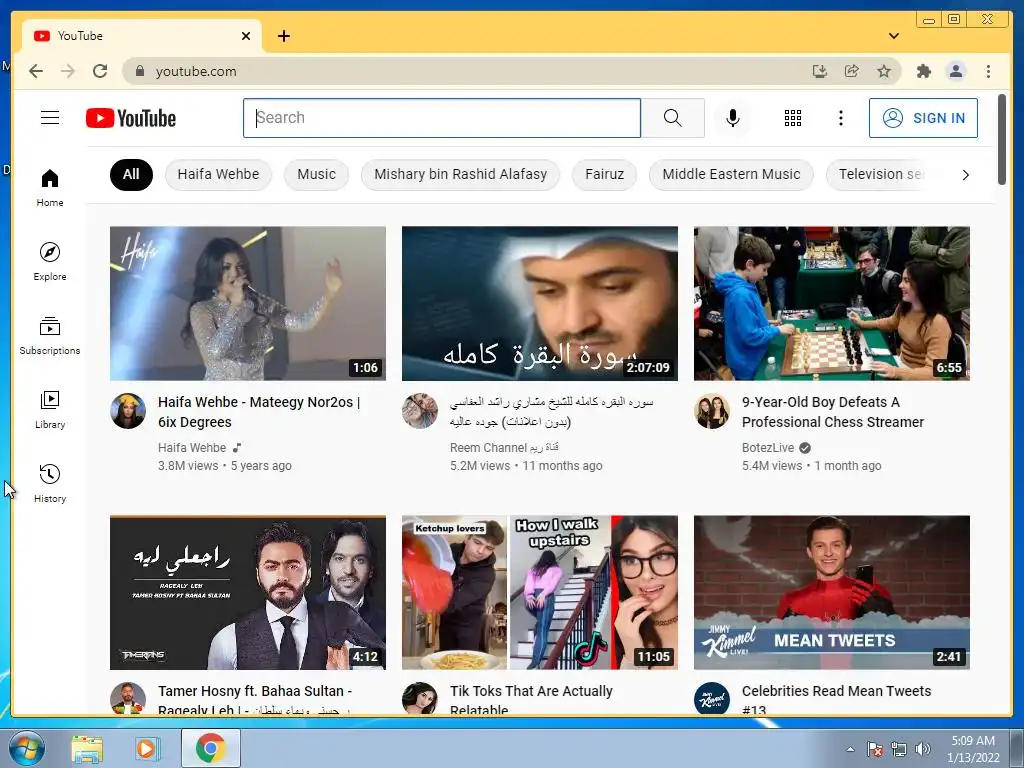Select the Middle Eastern Music chip
1024x768 pixels.
click(x=731, y=174)
